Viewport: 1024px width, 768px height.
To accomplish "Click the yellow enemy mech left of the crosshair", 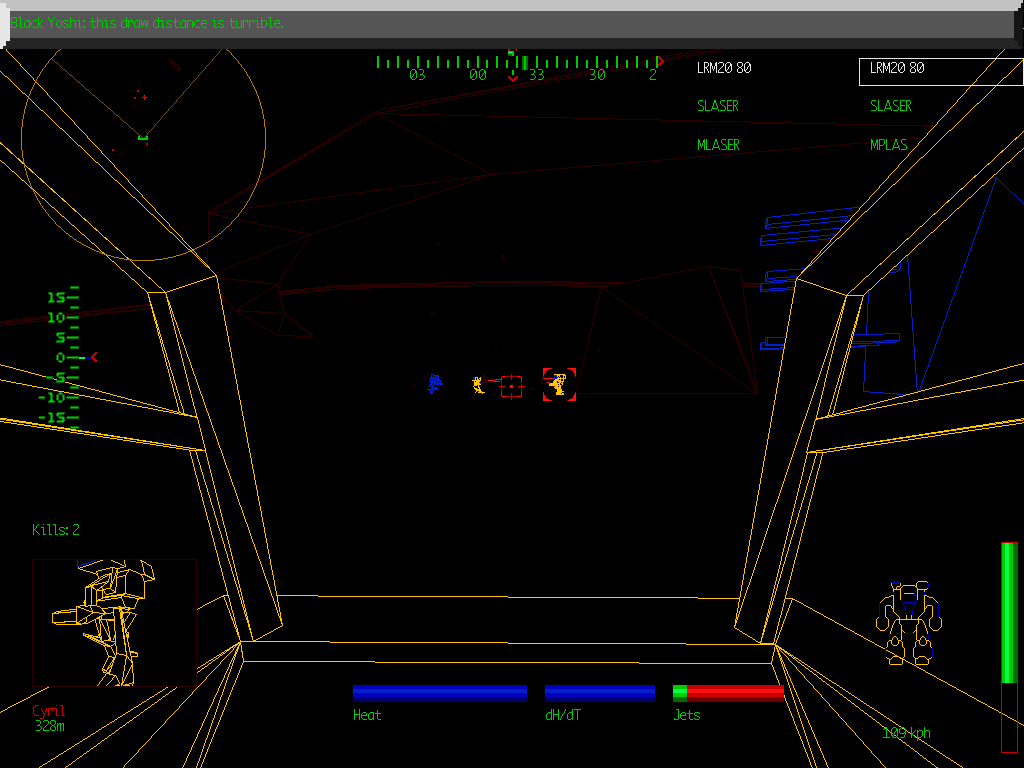I will coord(477,384).
